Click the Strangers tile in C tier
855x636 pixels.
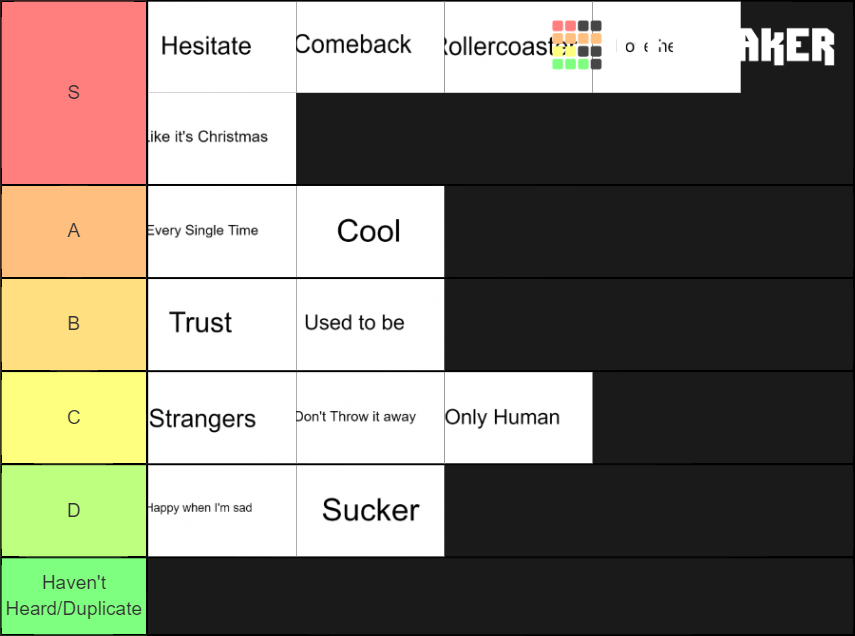pos(222,418)
